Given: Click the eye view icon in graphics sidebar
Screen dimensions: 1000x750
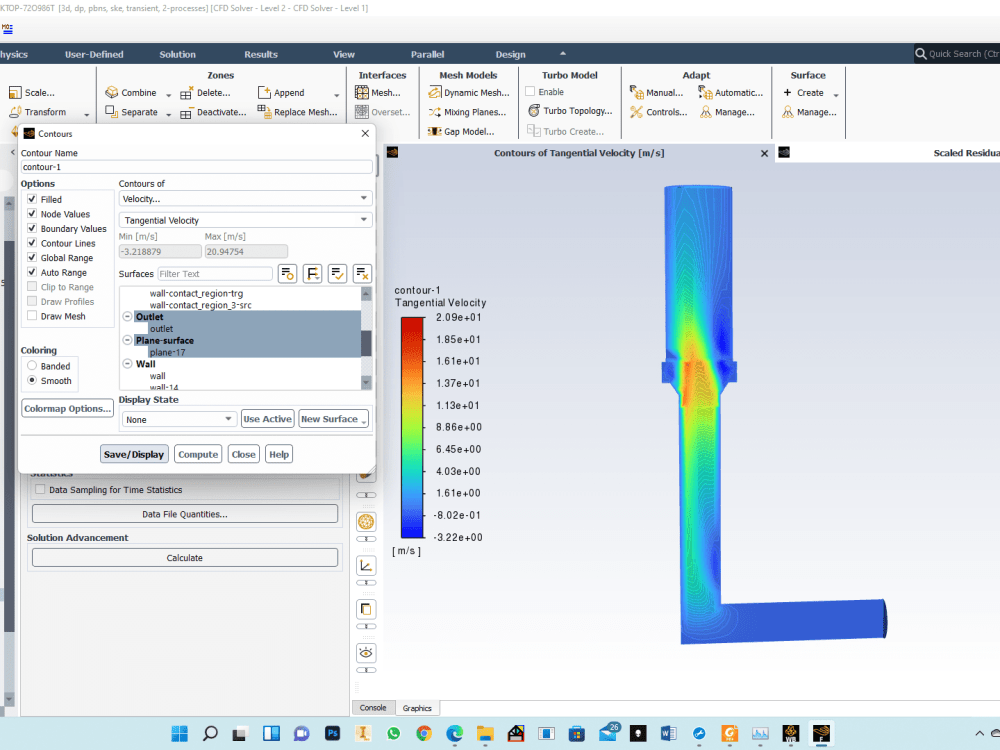Looking at the screenshot, I should (x=365, y=652).
